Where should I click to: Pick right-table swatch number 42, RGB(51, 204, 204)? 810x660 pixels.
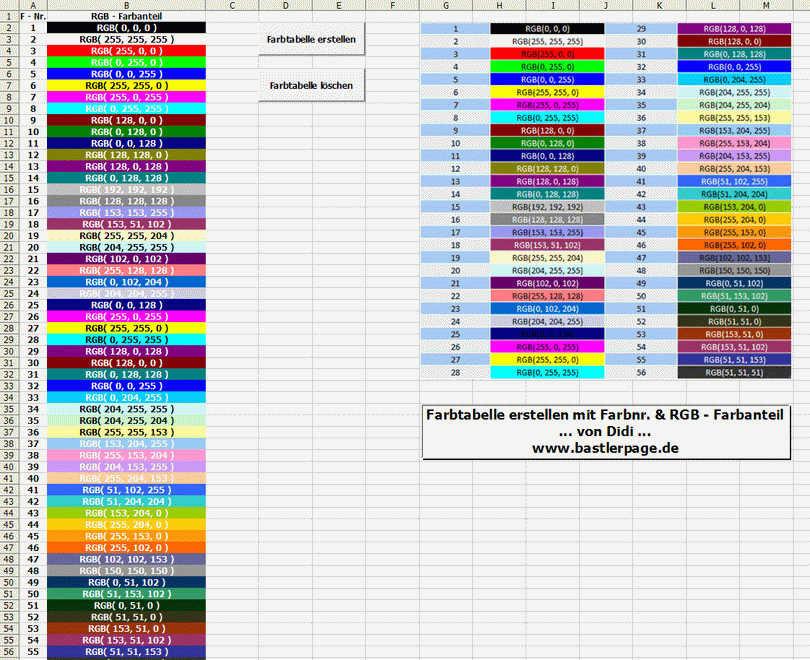coord(734,194)
